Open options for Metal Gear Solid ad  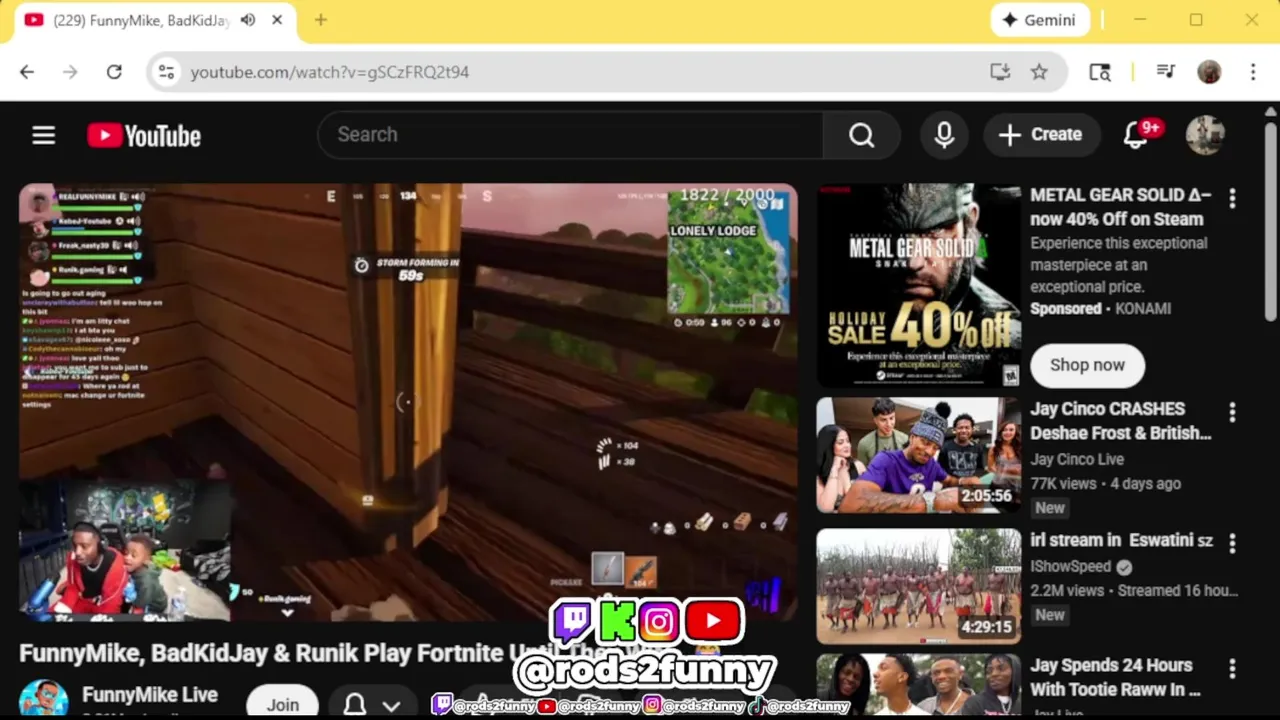click(x=1232, y=199)
